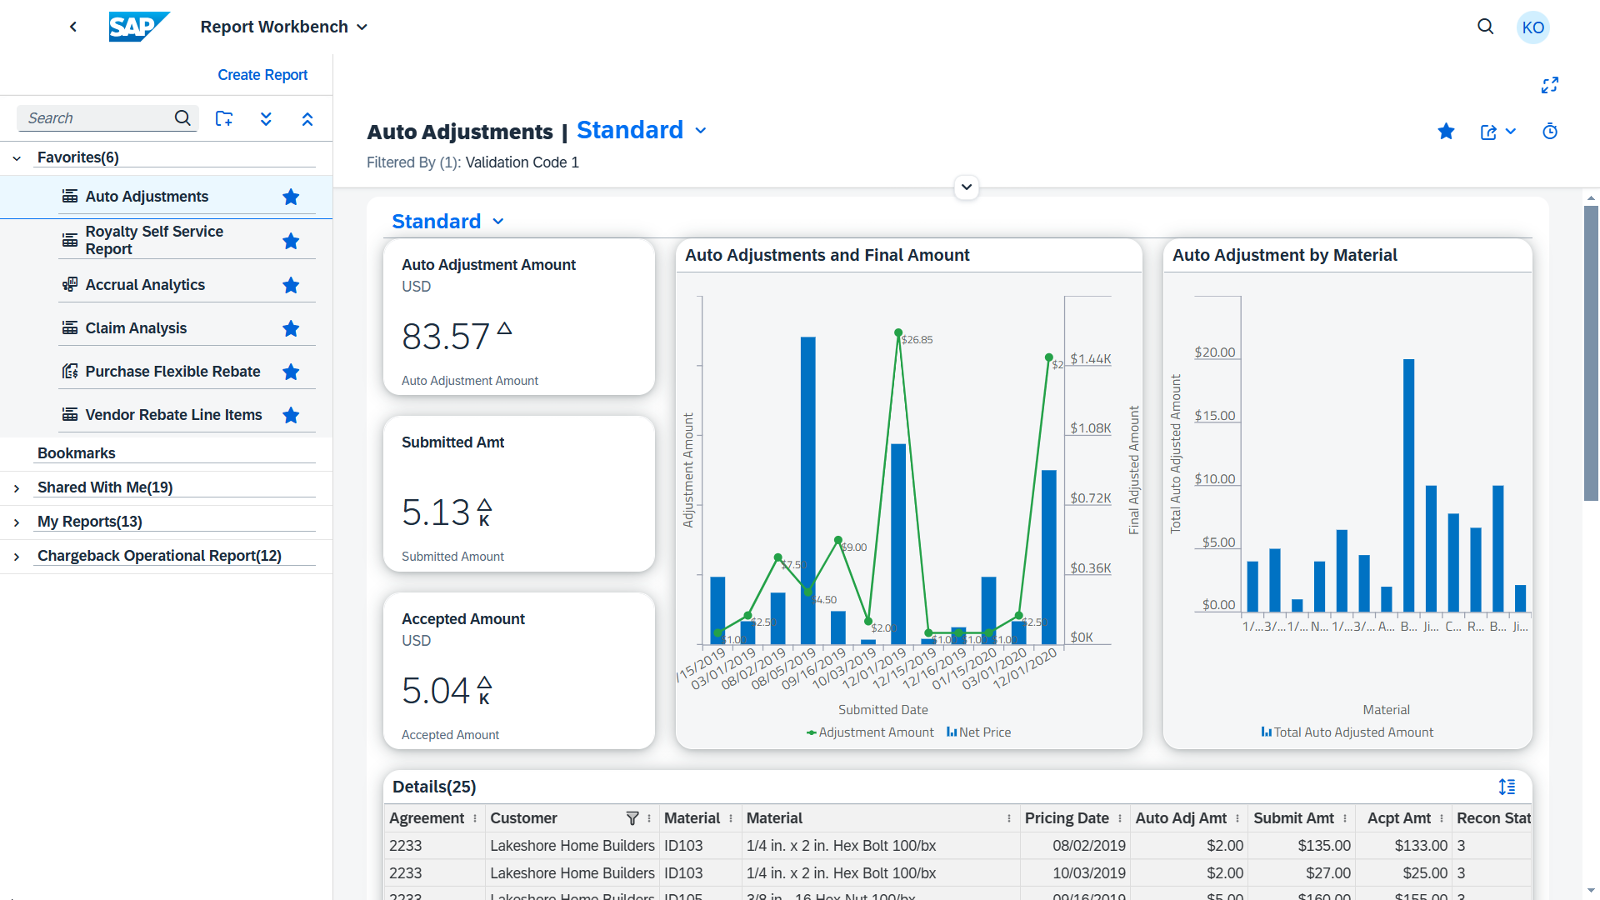Click the report search input field
The image size is (1600, 900).
click(x=96, y=118)
